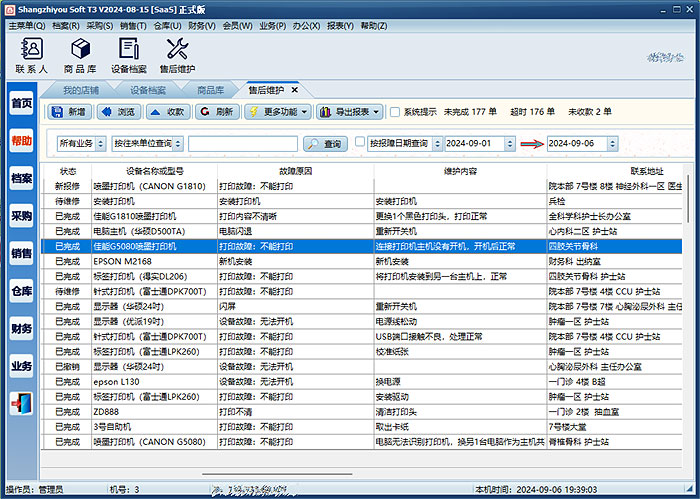Open the 按报障日期查询 combo box

[405, 144]
